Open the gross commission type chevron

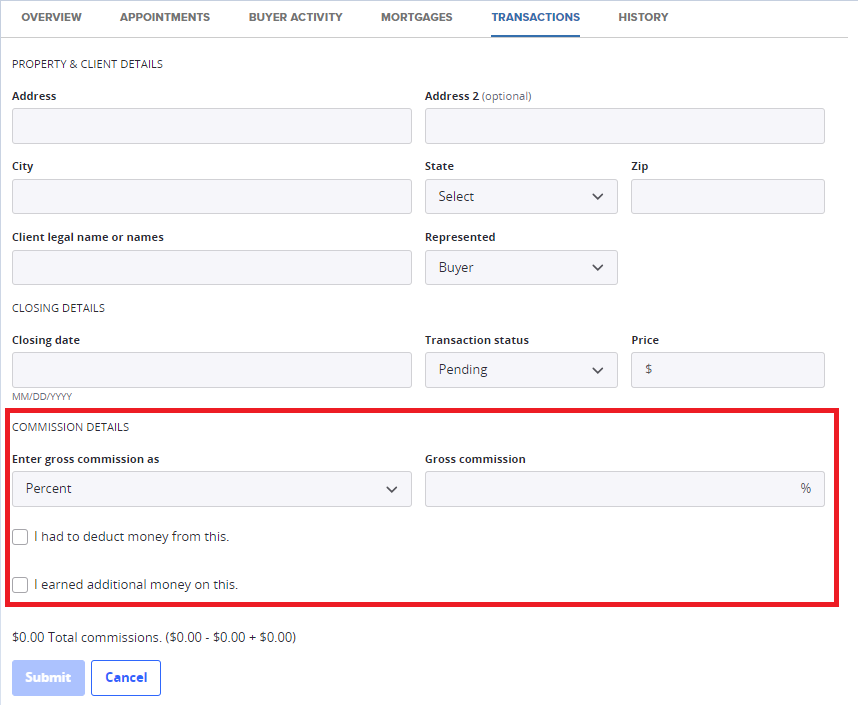coord(392,489)
